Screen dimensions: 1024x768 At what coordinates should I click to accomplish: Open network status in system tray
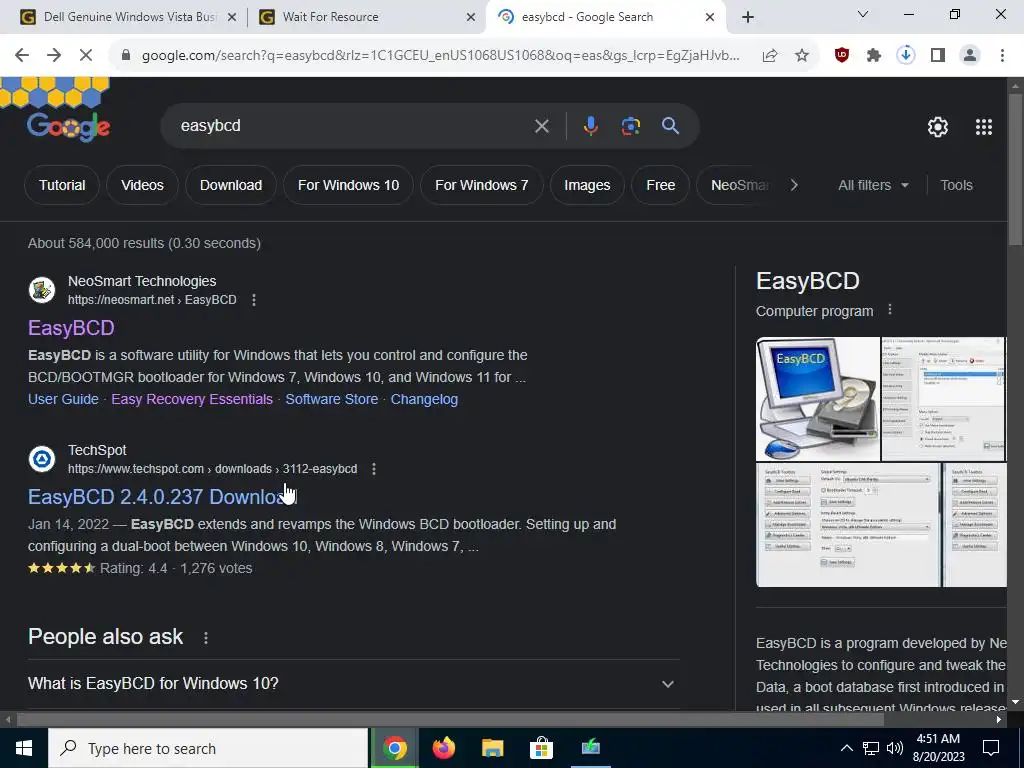pyautogui.click(x=871, y=748)
